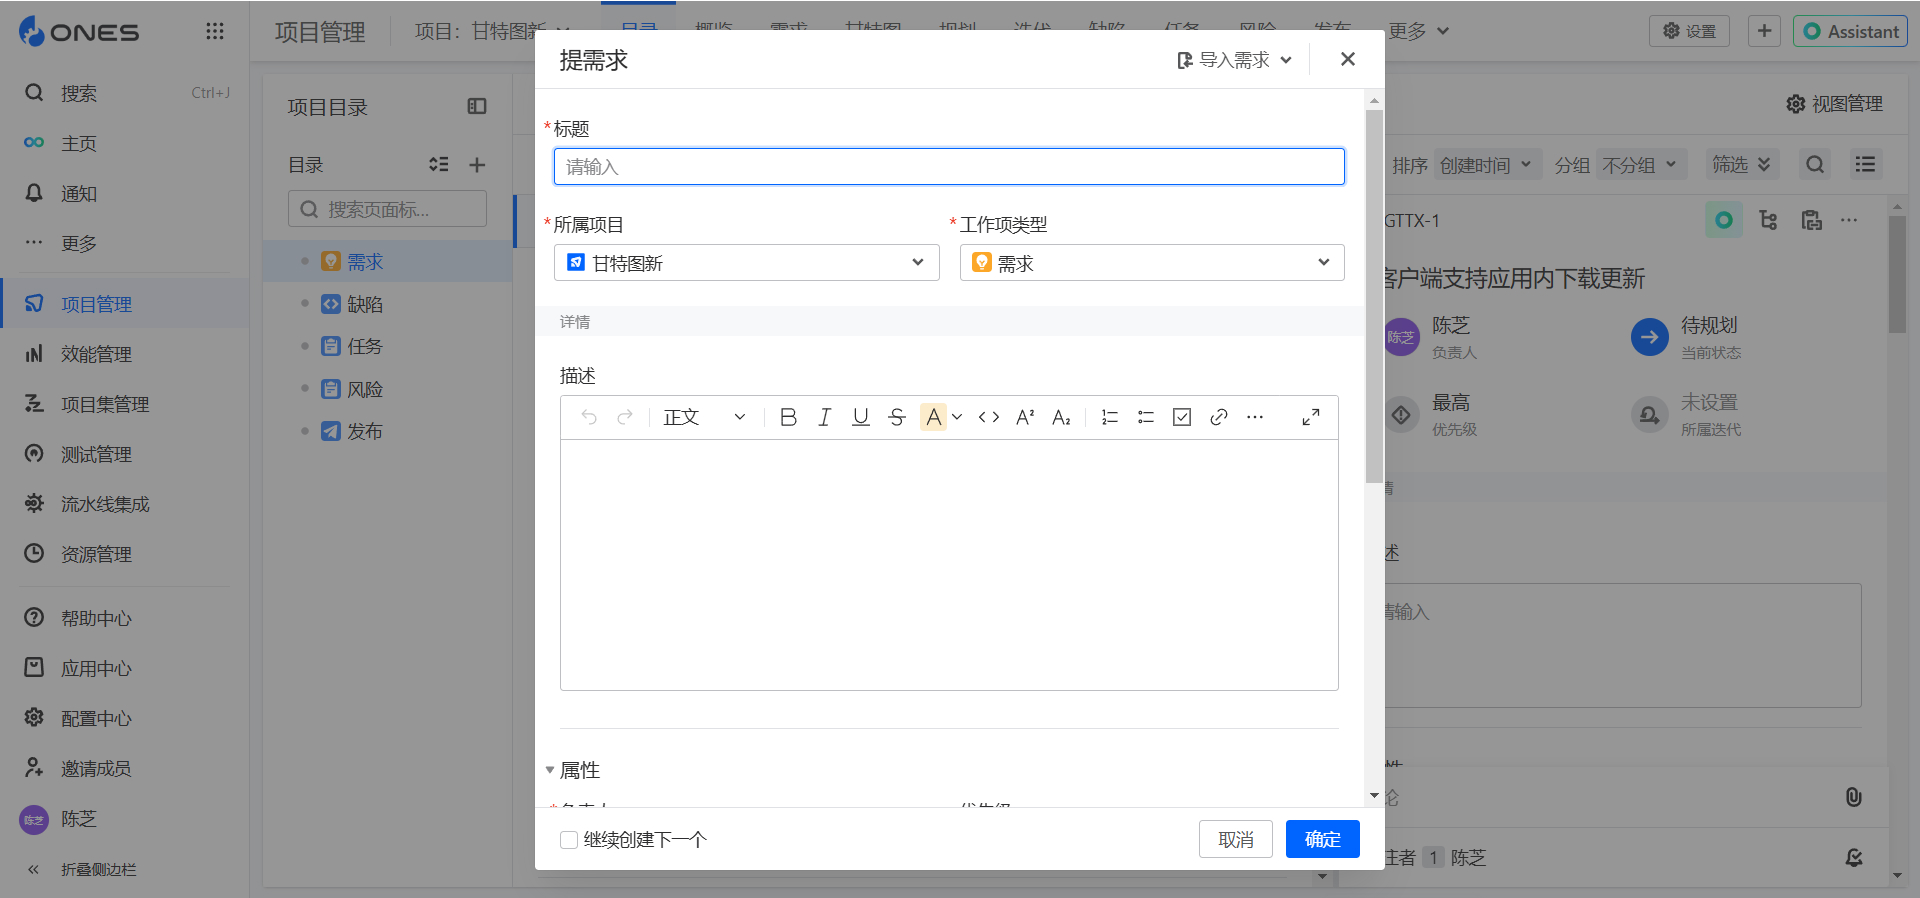Open the Assistant button

click(1850, 31)
